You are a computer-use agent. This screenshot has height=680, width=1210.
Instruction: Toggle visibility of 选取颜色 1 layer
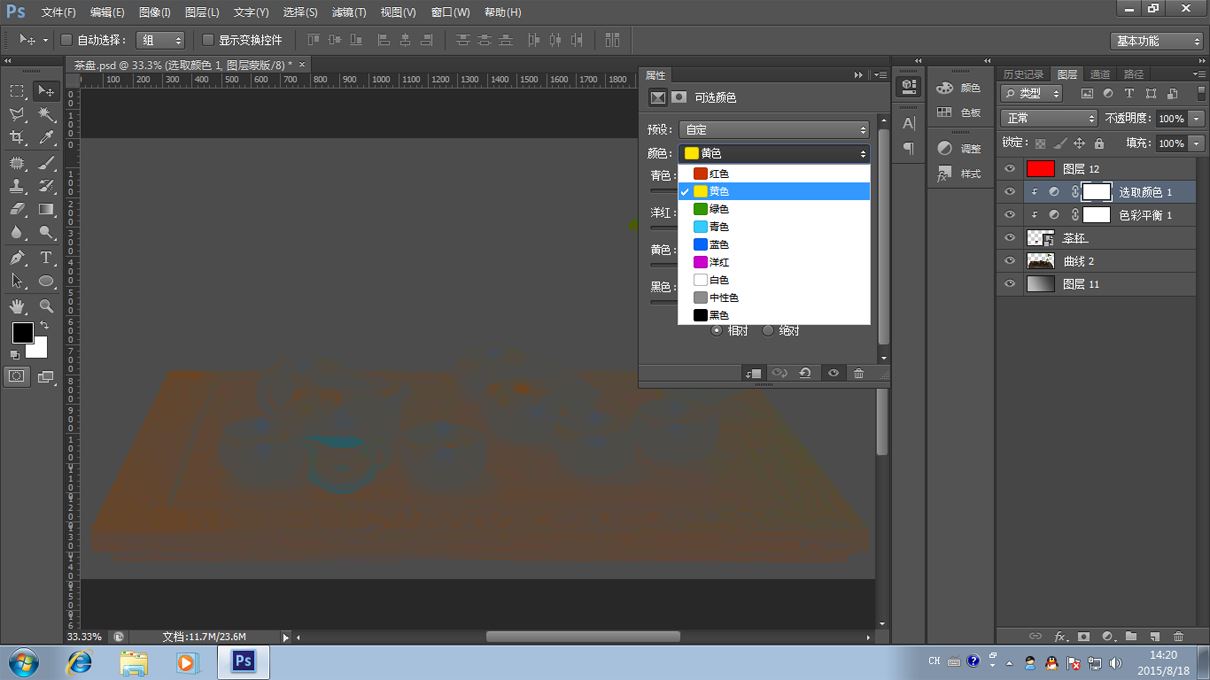tap(1010, 192)
